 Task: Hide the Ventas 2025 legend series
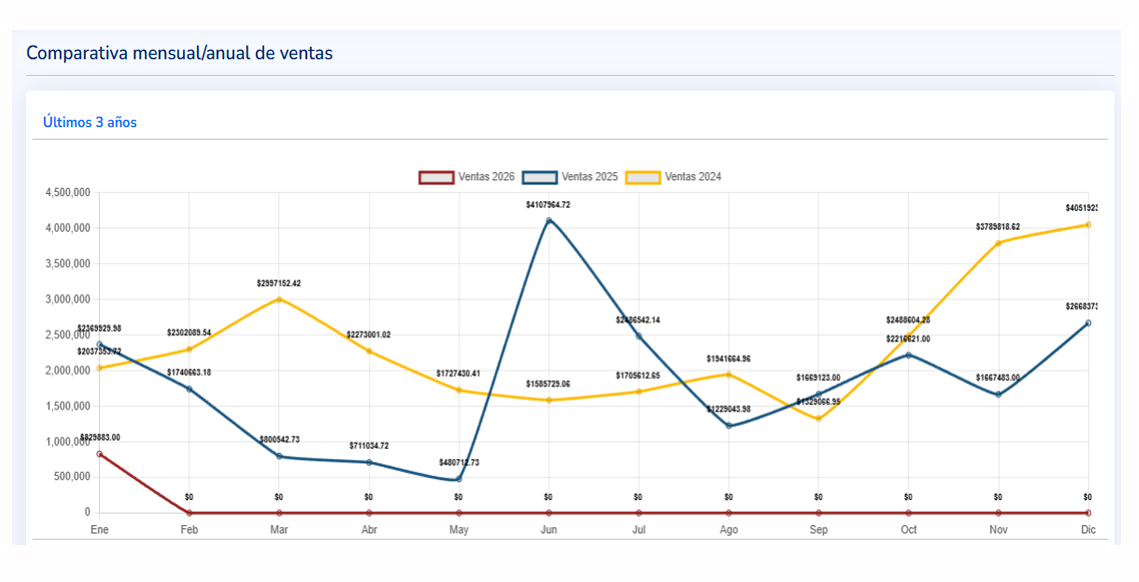click(x=570, y=177)
